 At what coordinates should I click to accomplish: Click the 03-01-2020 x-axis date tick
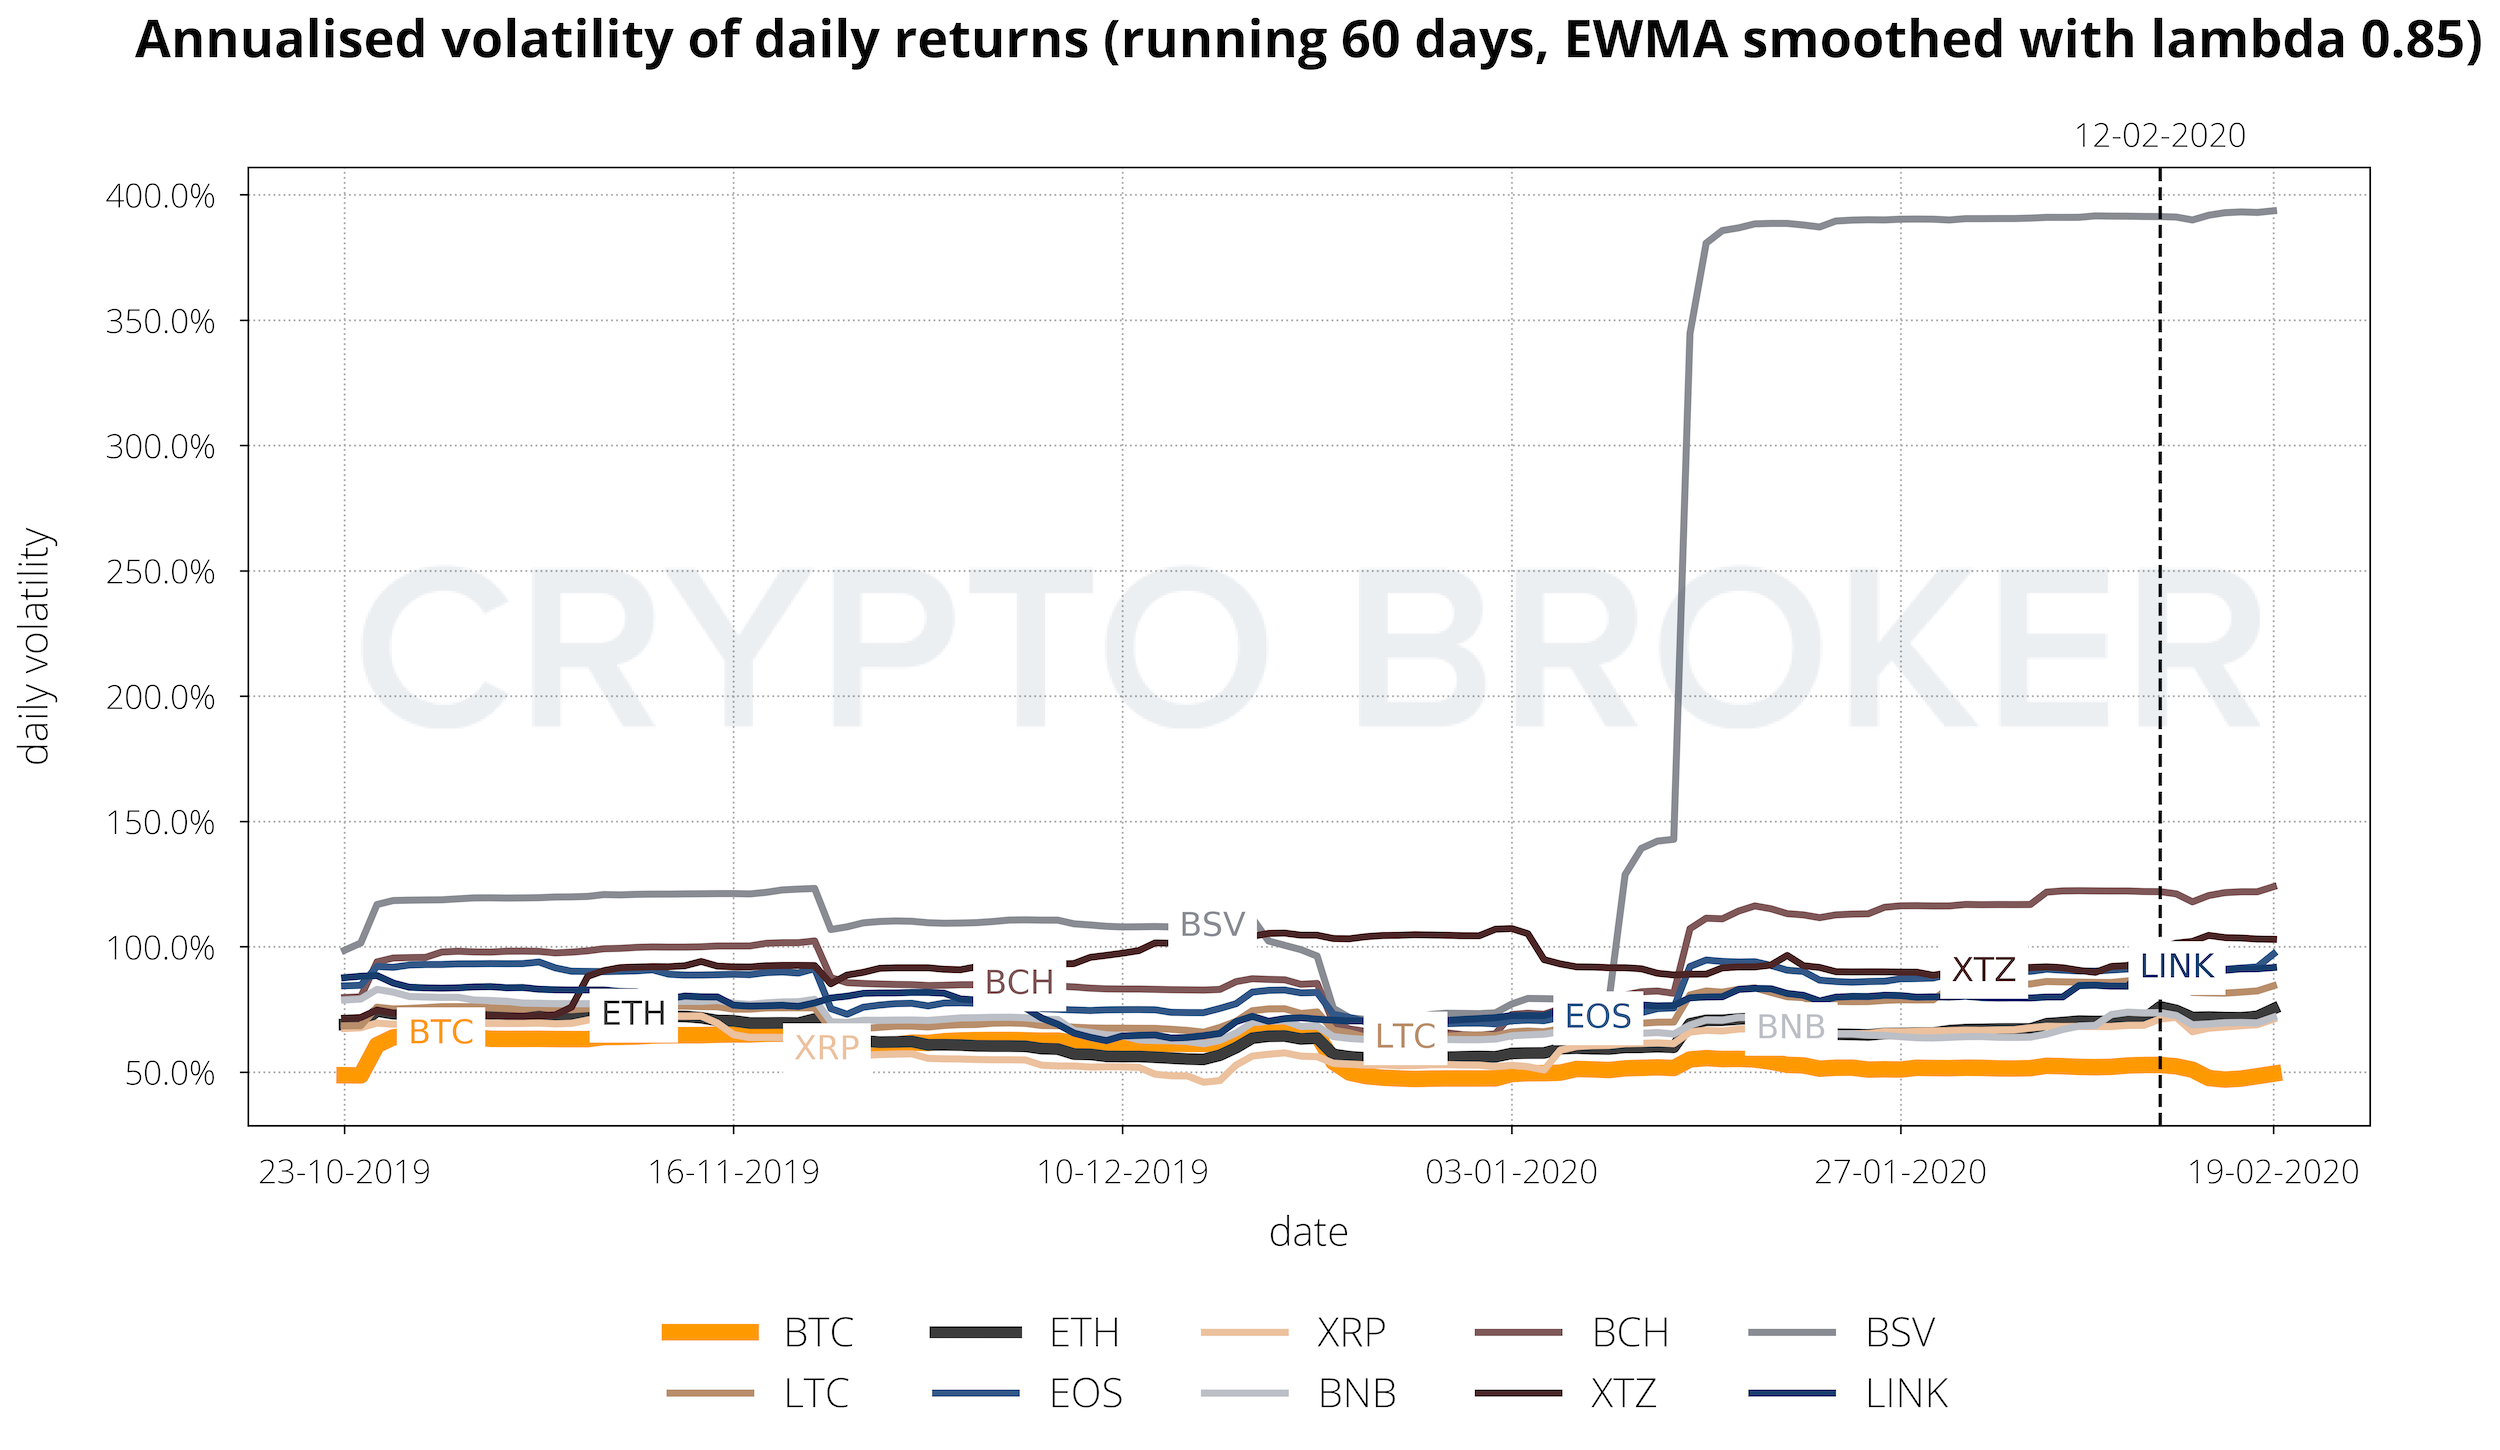(1511, 1171)
